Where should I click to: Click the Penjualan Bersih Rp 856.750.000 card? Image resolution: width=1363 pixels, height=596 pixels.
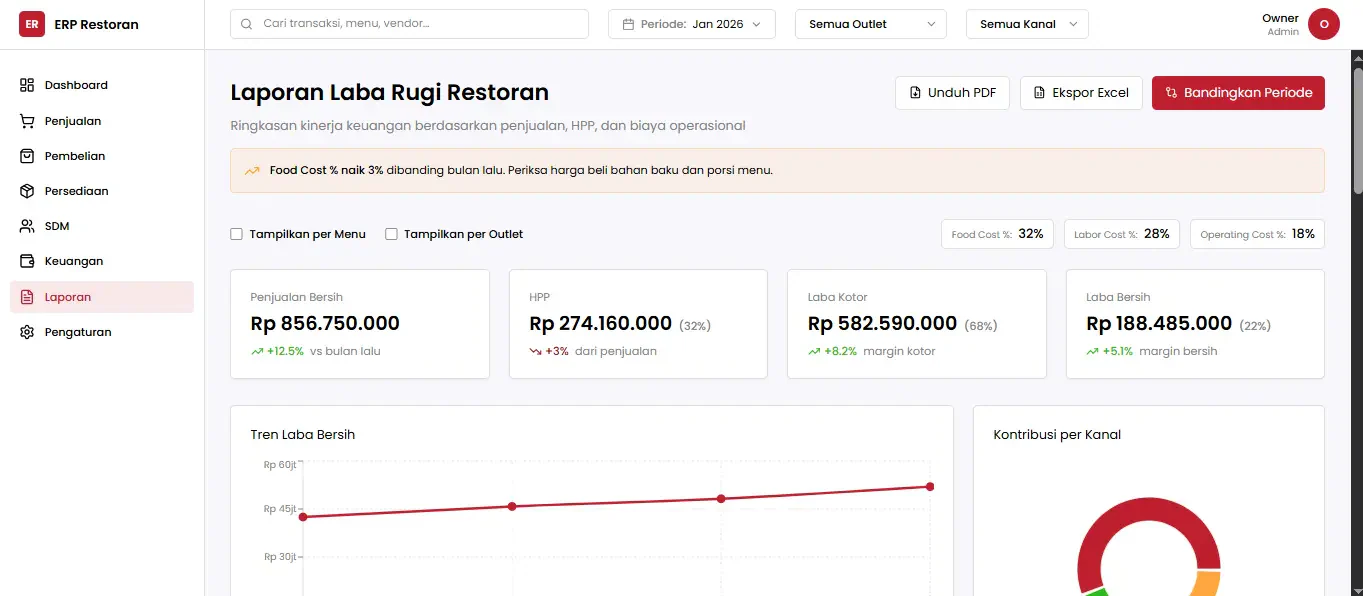(360, 324)
